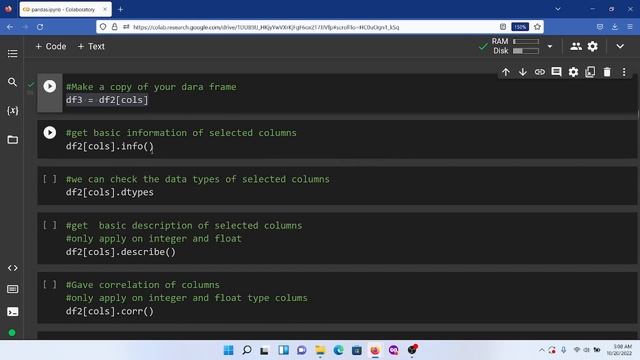This screenshot has width=640, height=360.
Task: Open the browser tab list dropdown
Action: click(x=558, y=9)
